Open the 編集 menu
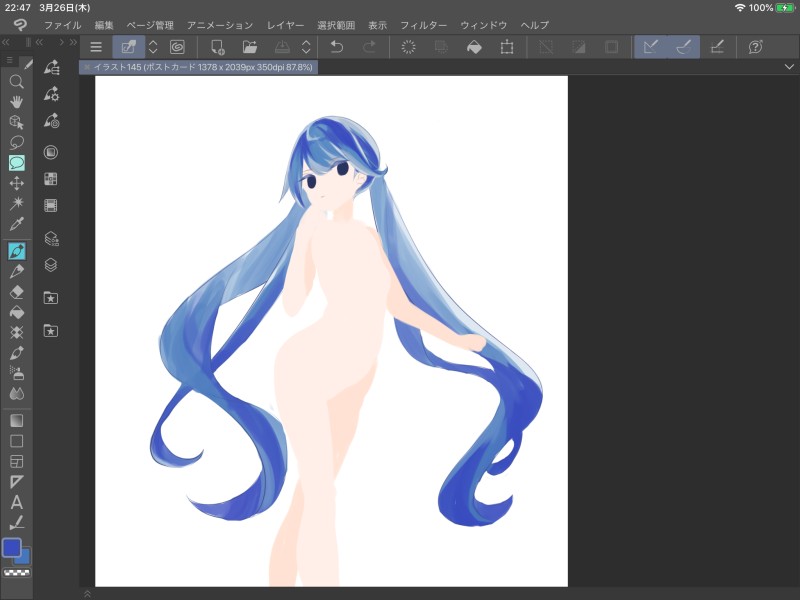The width and height of the screenshot is (800, 600). (104, 25)
